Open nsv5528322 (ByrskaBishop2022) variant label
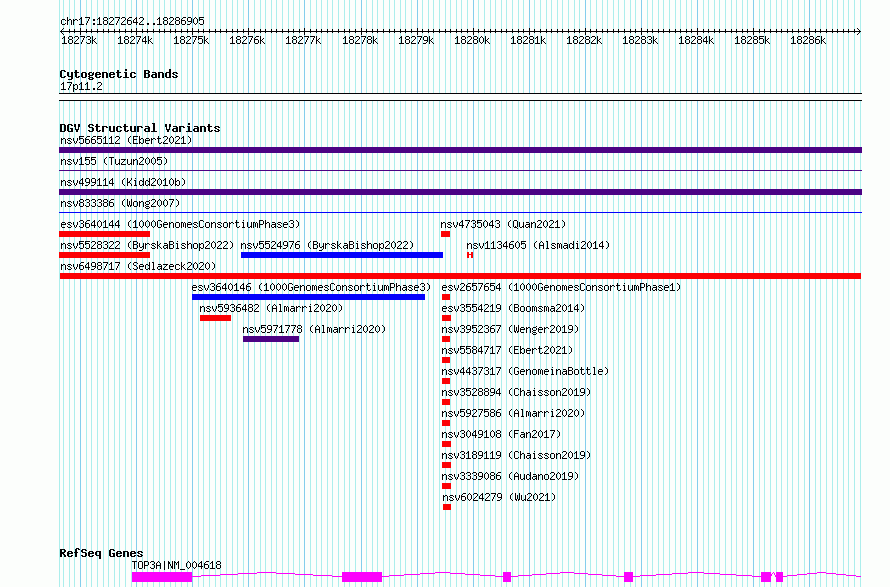Viewport: 890px width, 587px height. pyautogui.click(x=147, y=245)
